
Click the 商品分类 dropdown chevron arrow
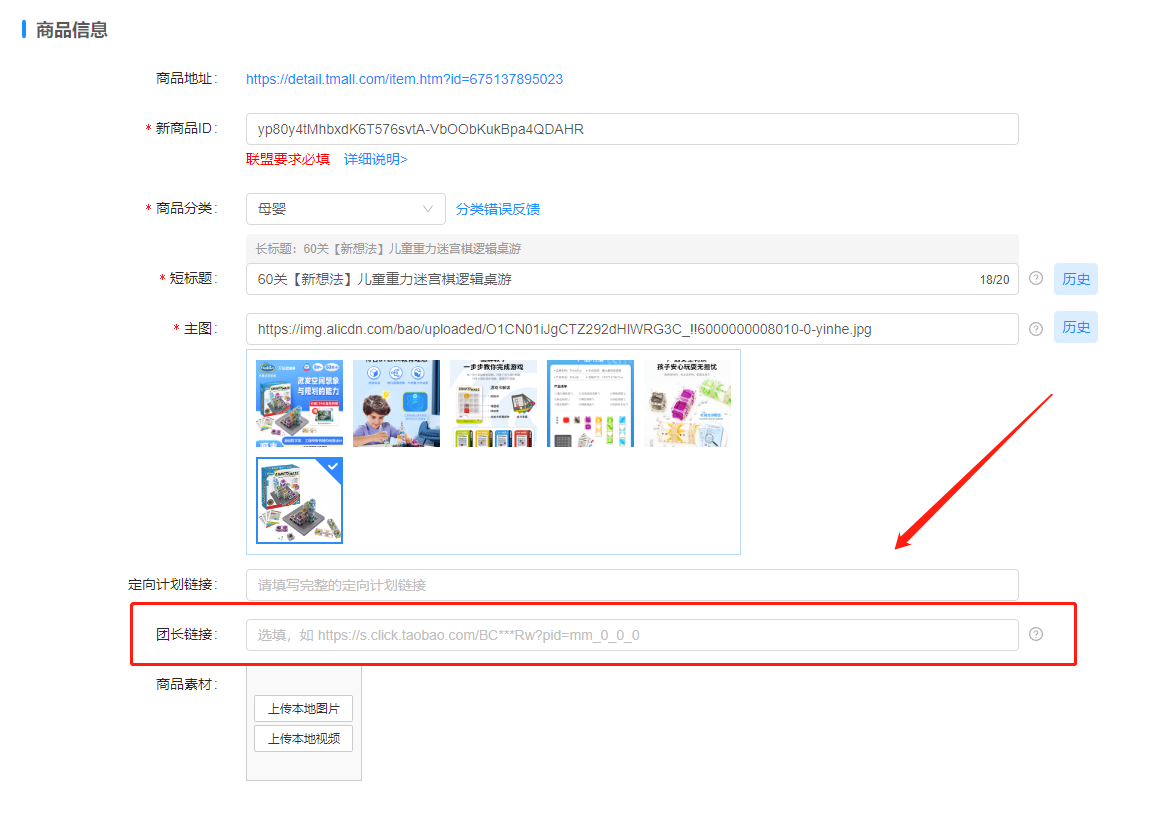click(x=429, y=209)
